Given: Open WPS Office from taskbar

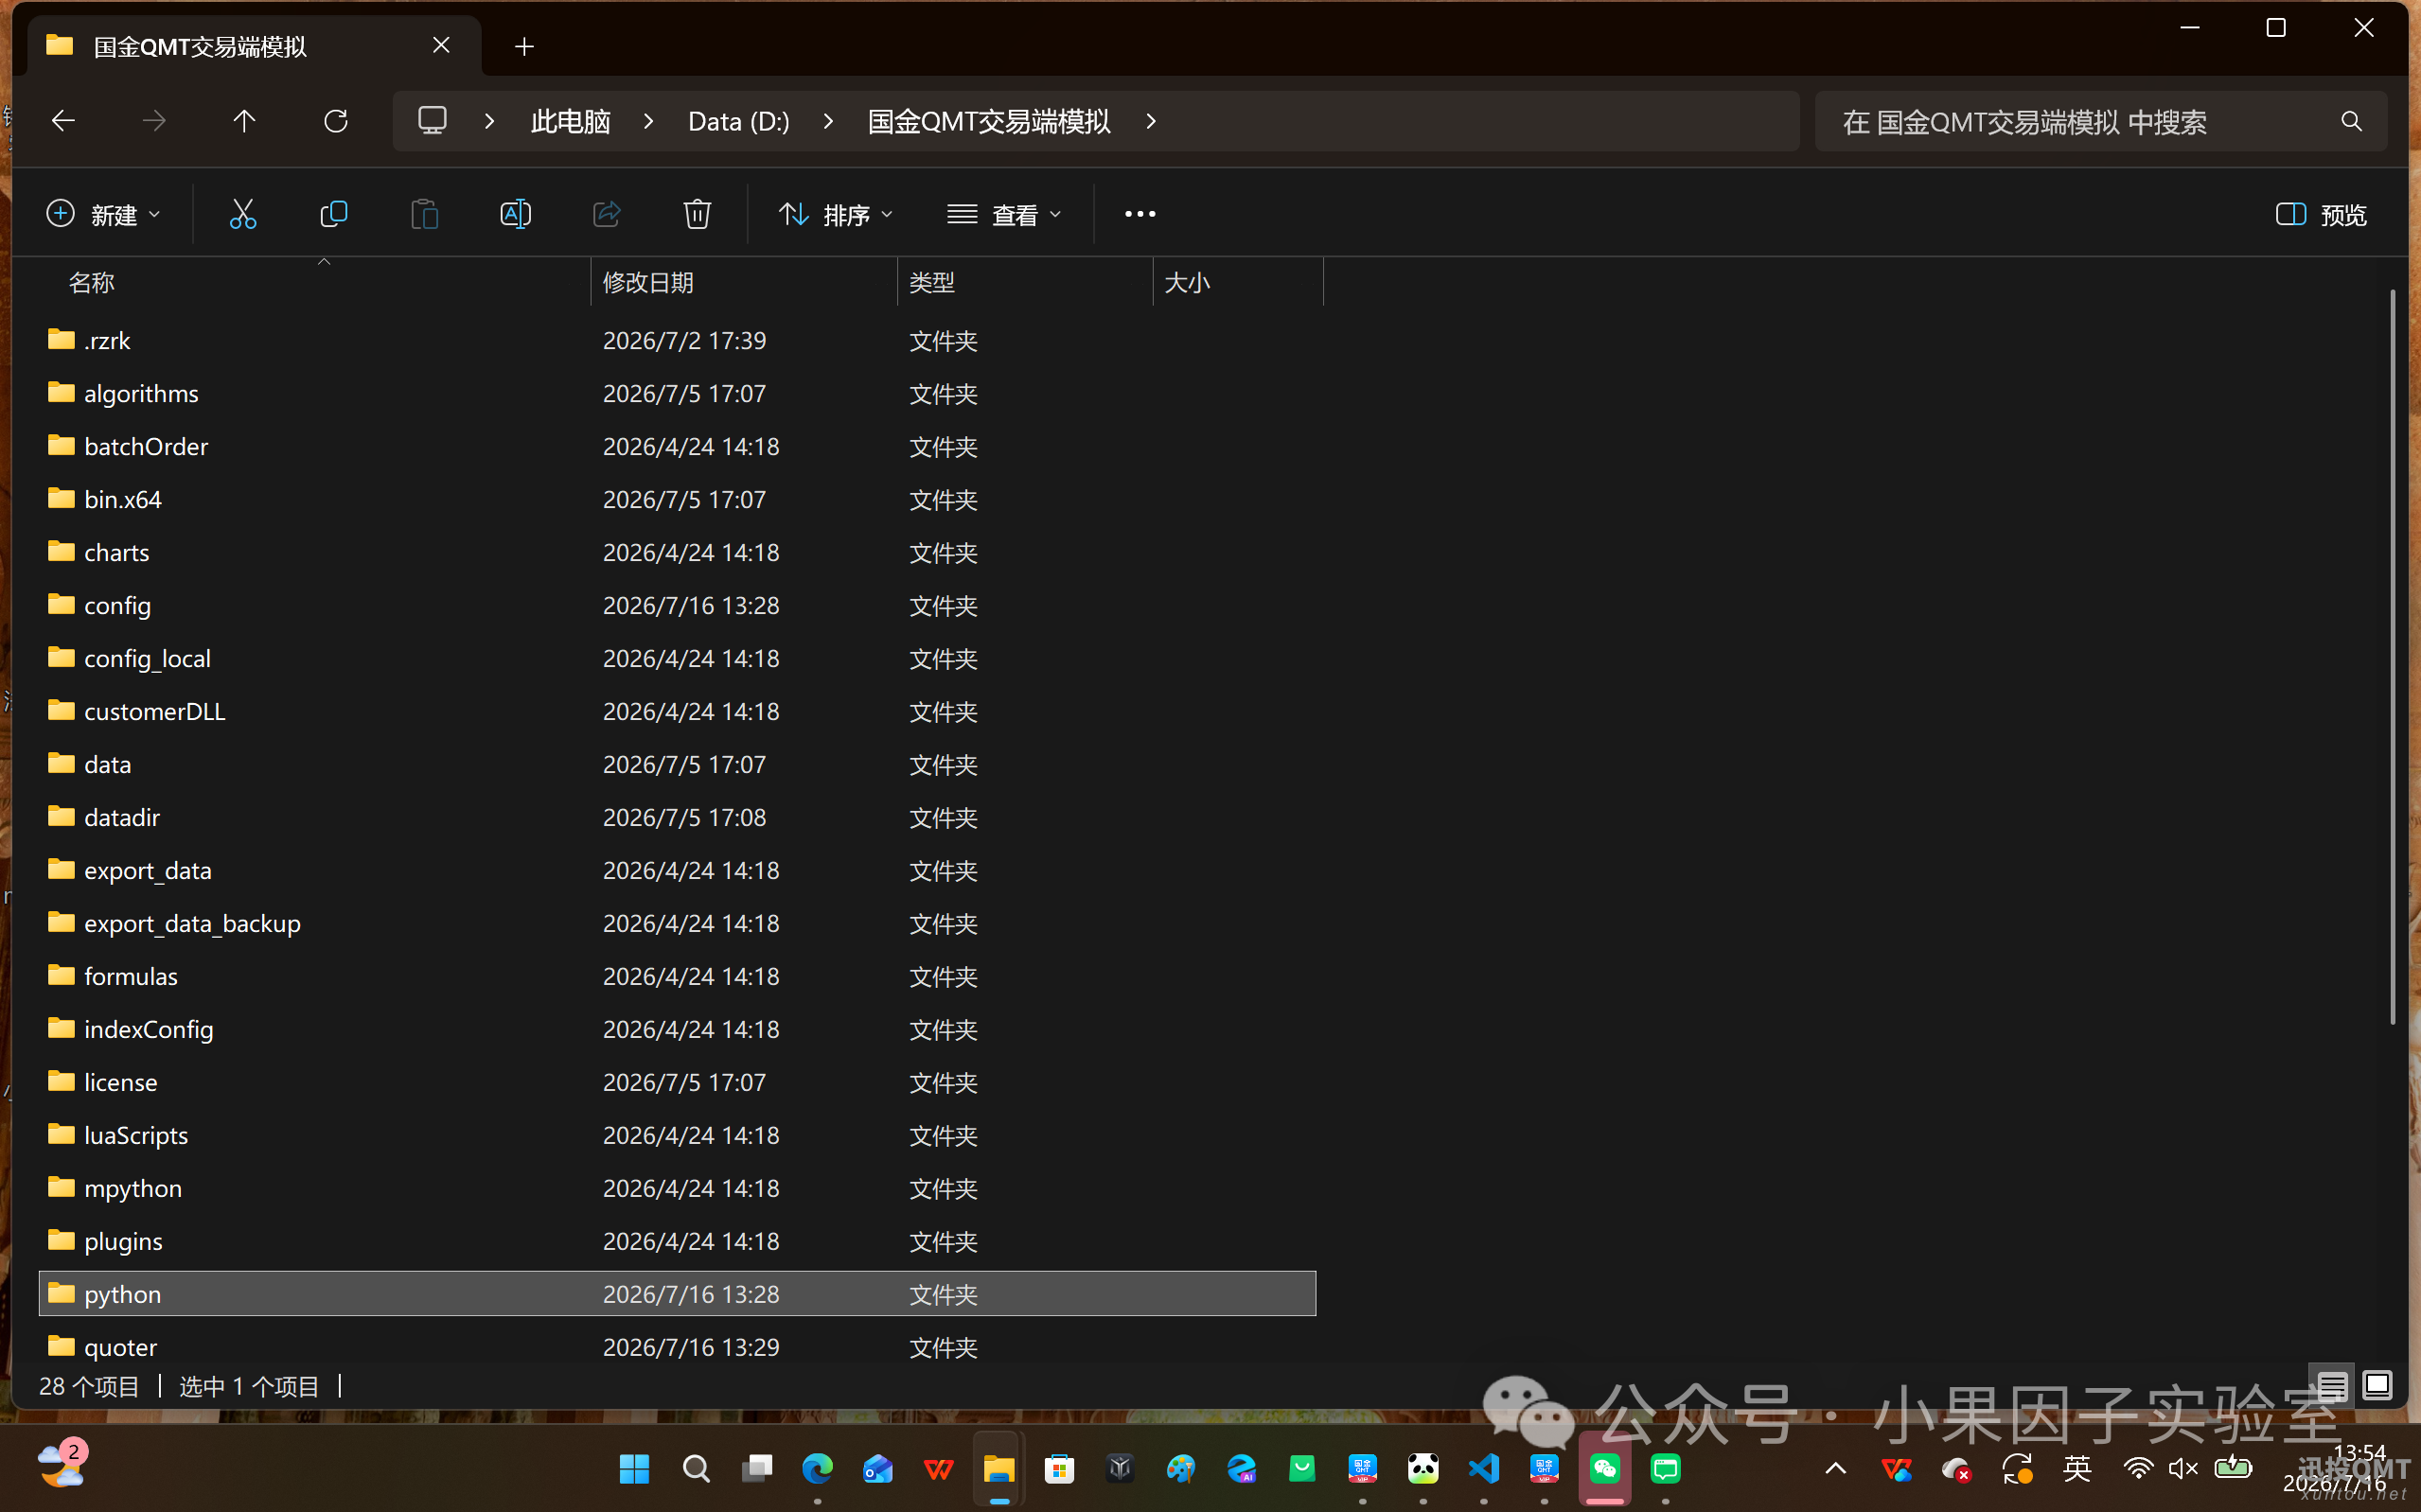Looking at the screenshot, I should 938,1469.
